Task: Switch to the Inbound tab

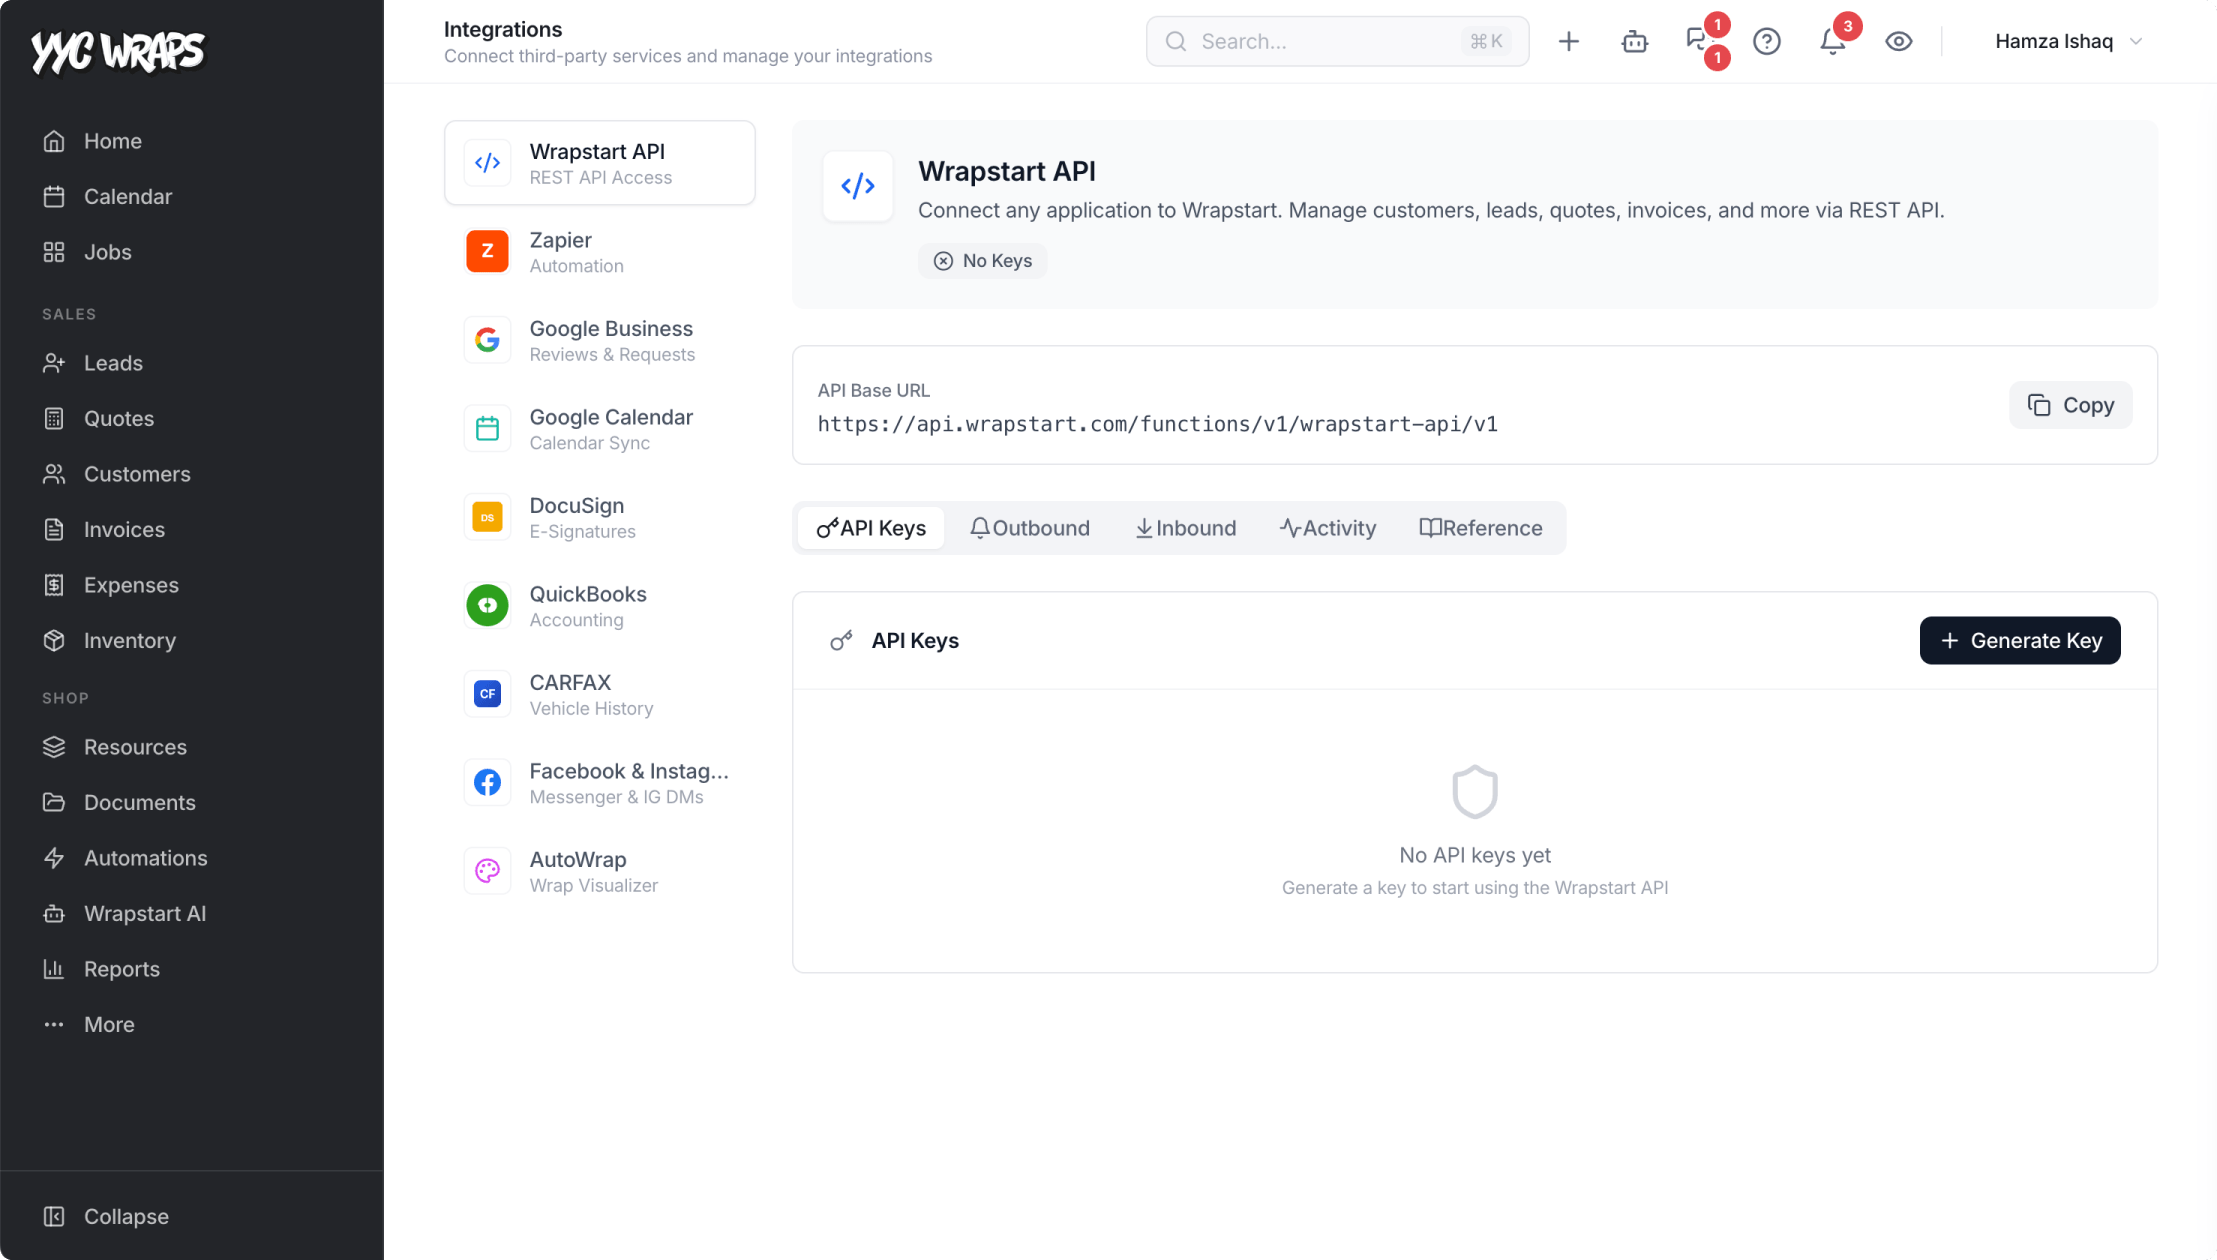Action: click(1186, 528)
